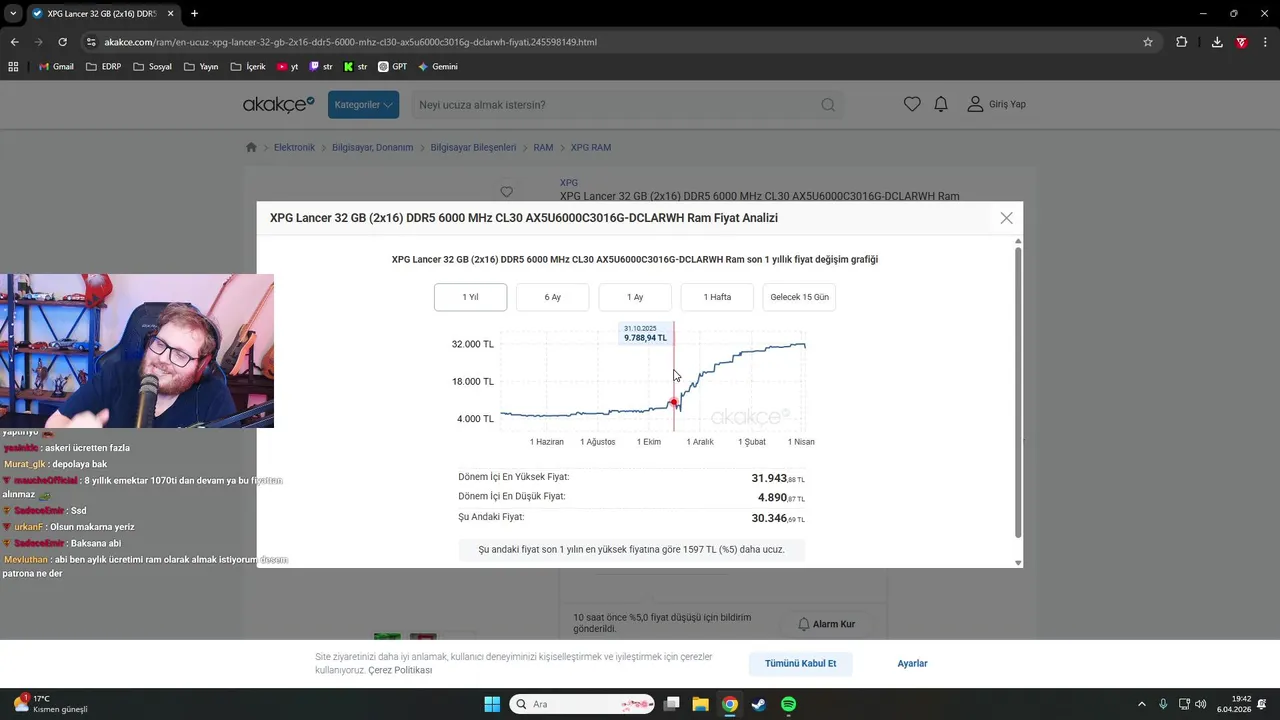Screen dimensions: 1280x720
Task: Open the Kategoriler dropdown
Action: [363, 105]
